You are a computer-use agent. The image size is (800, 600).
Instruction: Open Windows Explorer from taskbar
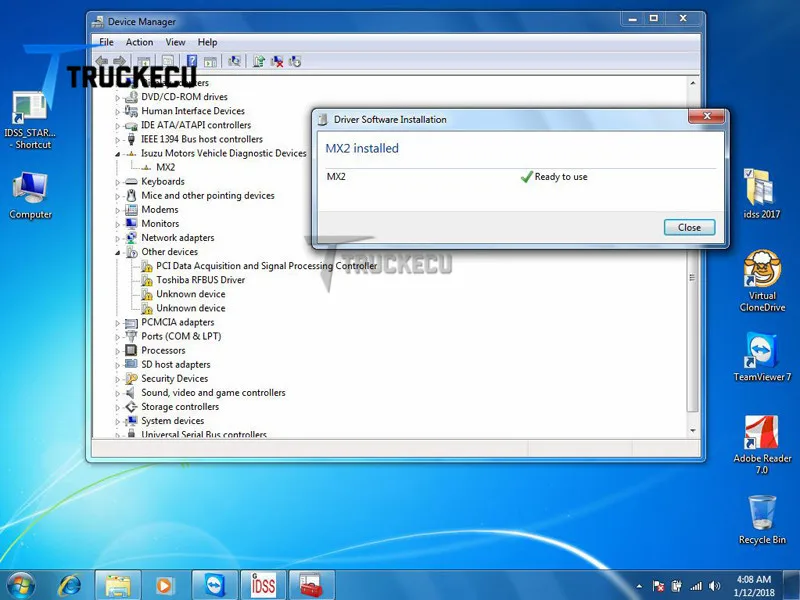118,585
